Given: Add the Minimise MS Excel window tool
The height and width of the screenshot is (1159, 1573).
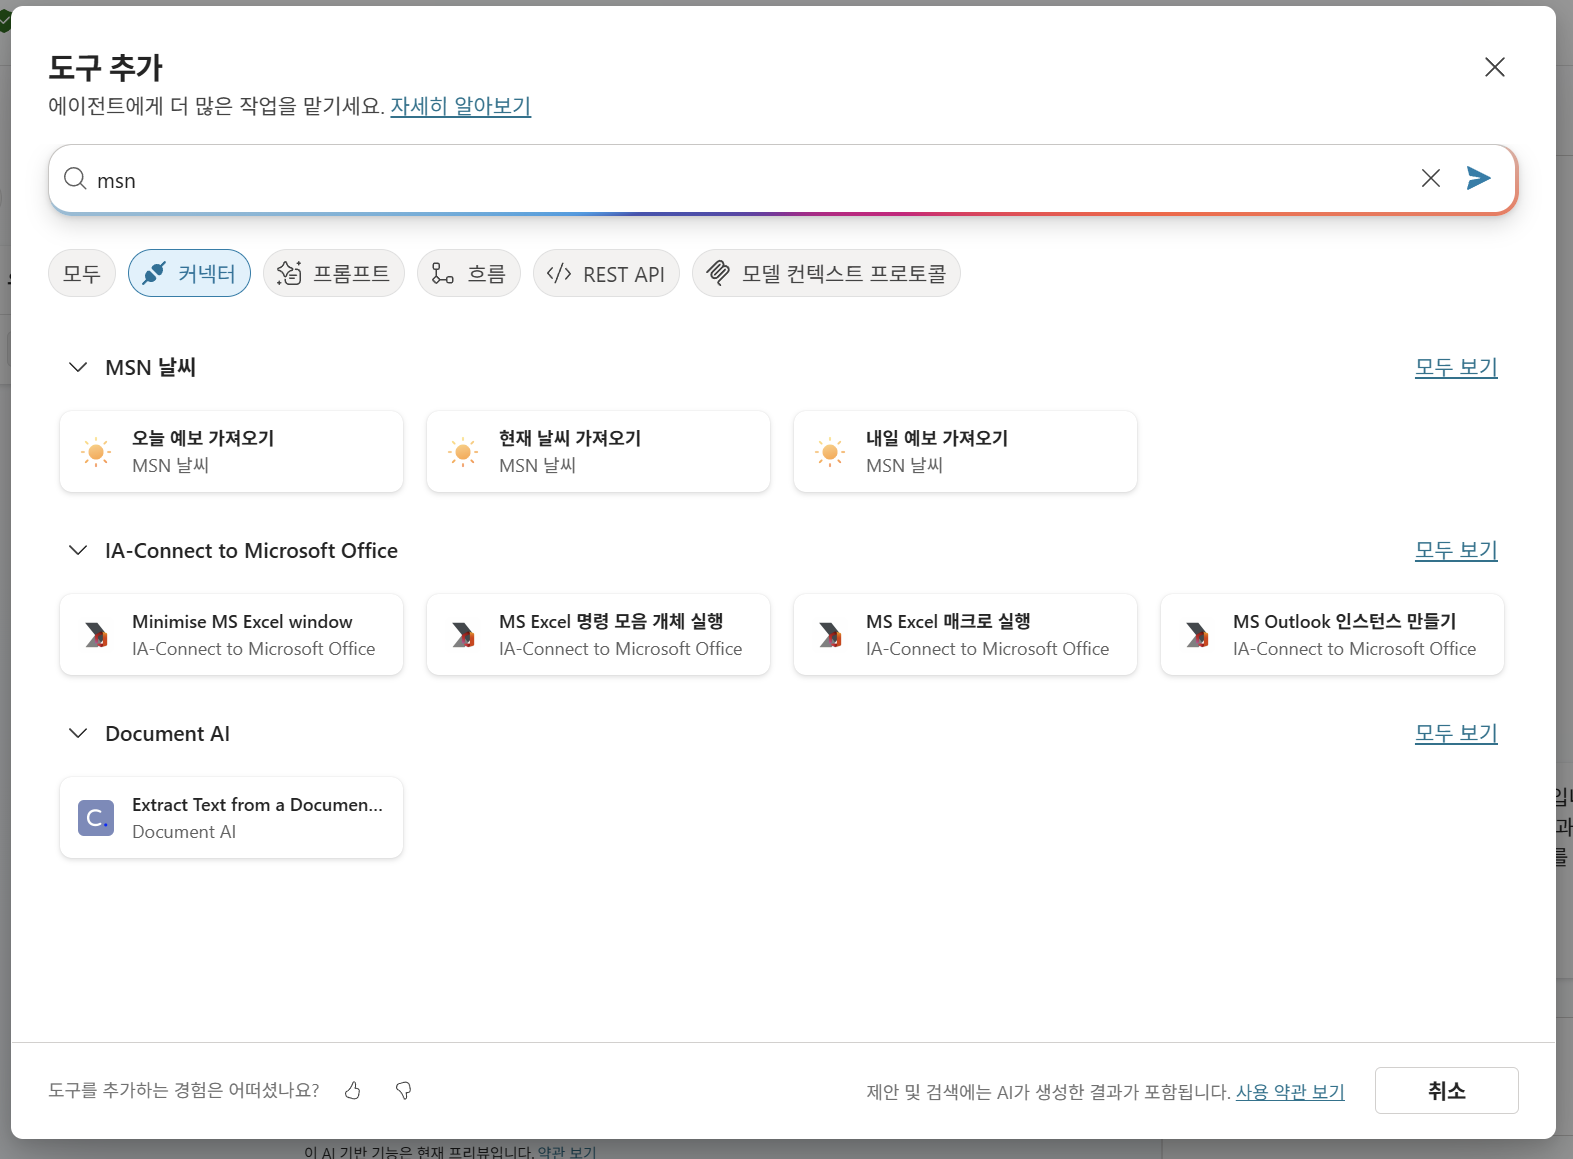Looking at the screenshot, I should [x=231, y=635].
